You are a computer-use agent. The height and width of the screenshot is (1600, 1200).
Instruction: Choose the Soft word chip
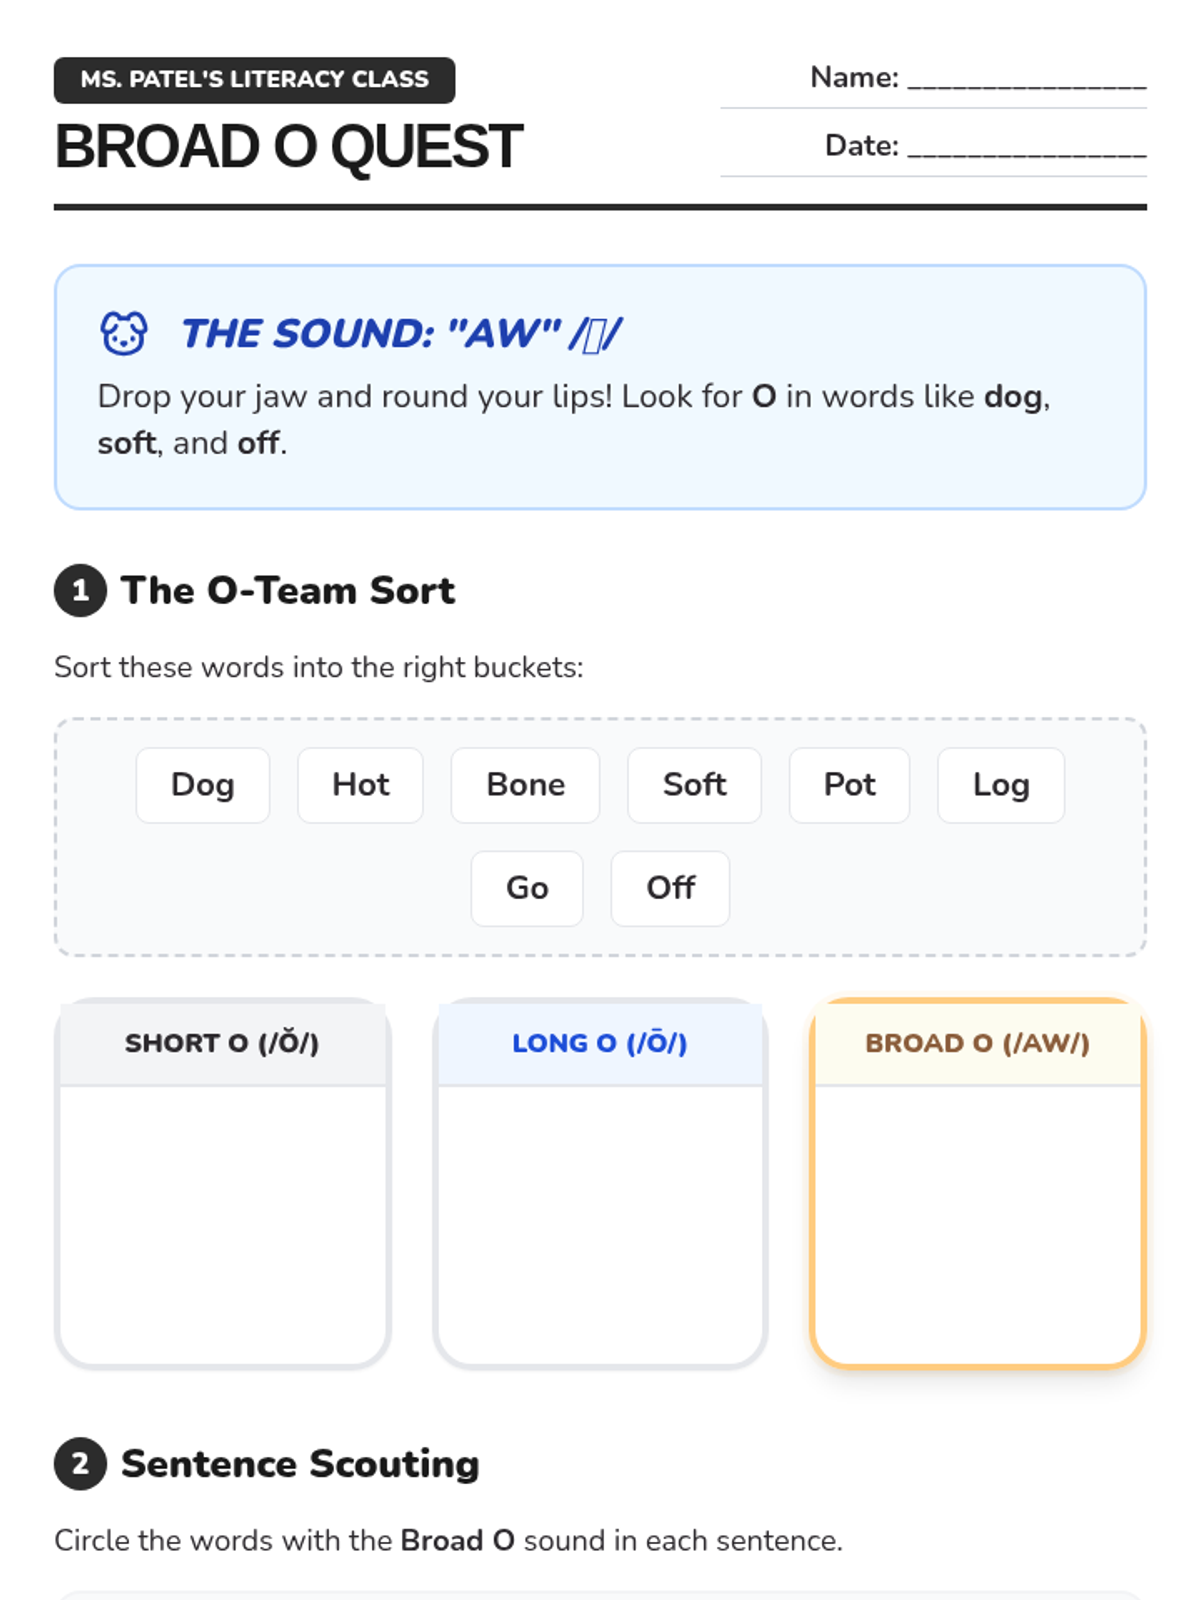tap(694, 785)
